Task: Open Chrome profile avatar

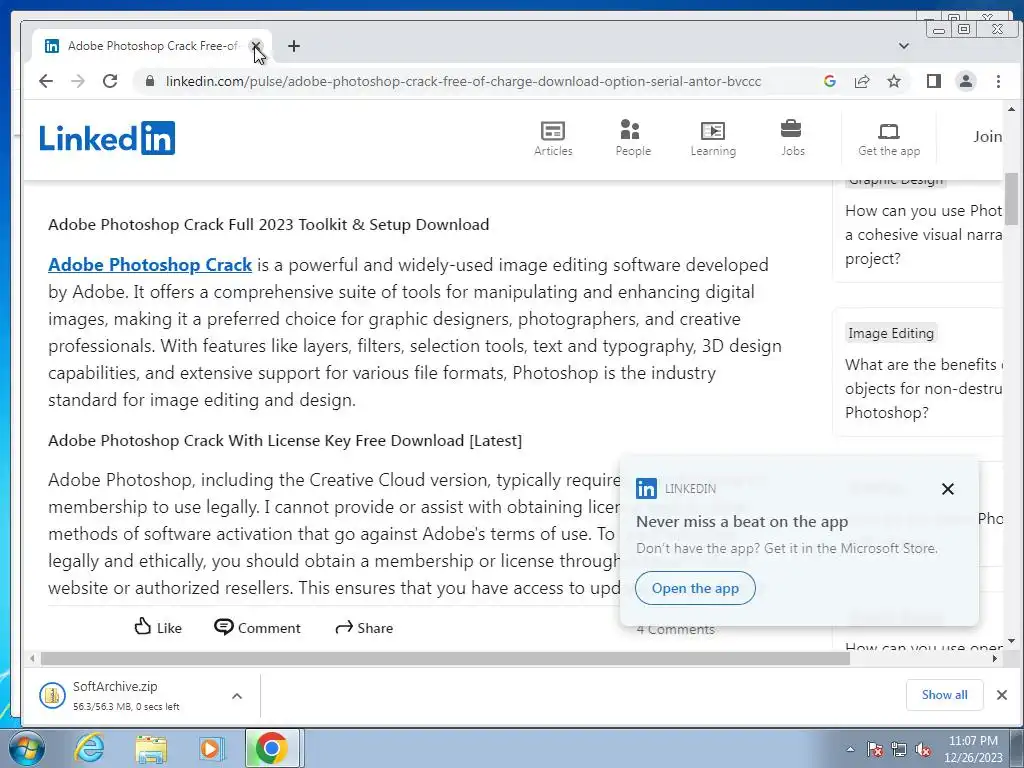Action: [966, 81]
